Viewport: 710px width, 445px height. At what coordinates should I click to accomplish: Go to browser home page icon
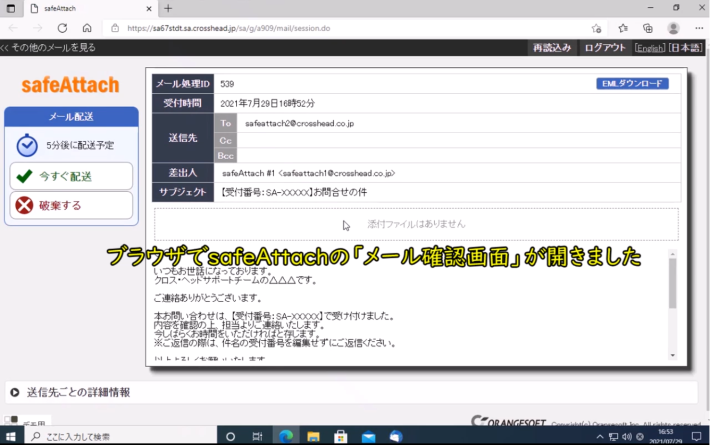pos(87,28)
